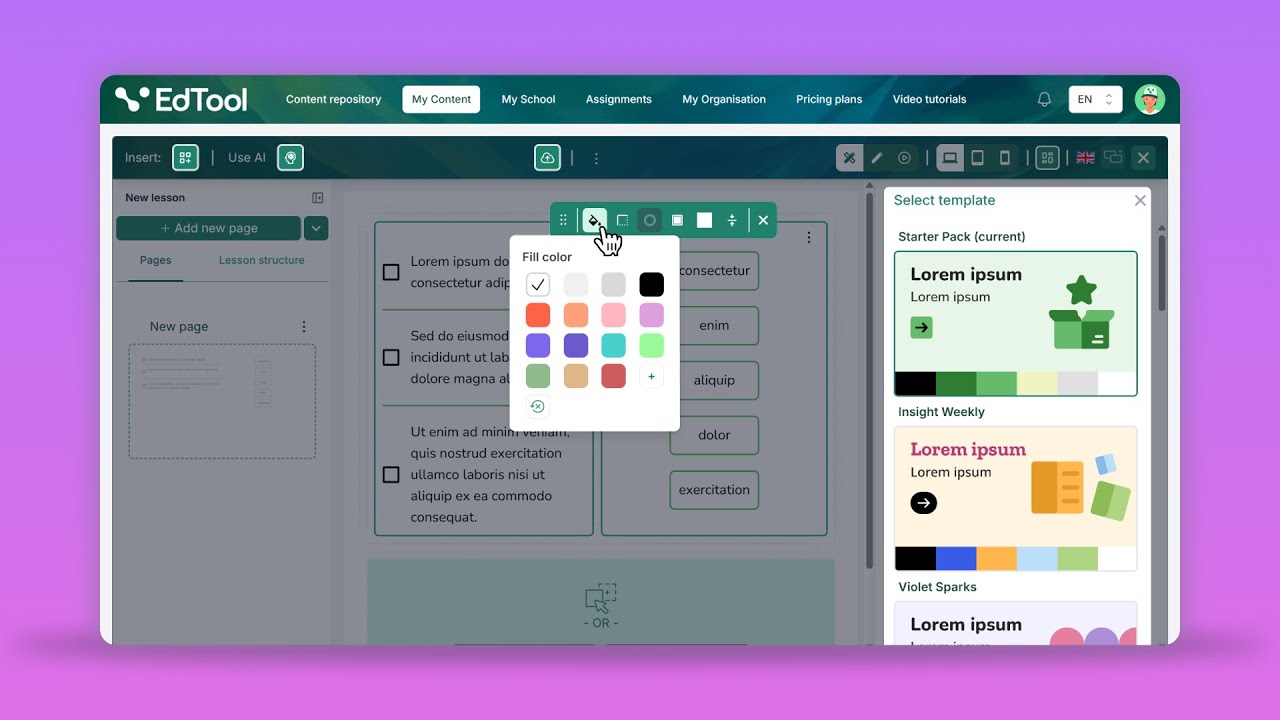
Task: Open the EN language dropdown
Action: pyautogui.click(x=1095, y=99)
